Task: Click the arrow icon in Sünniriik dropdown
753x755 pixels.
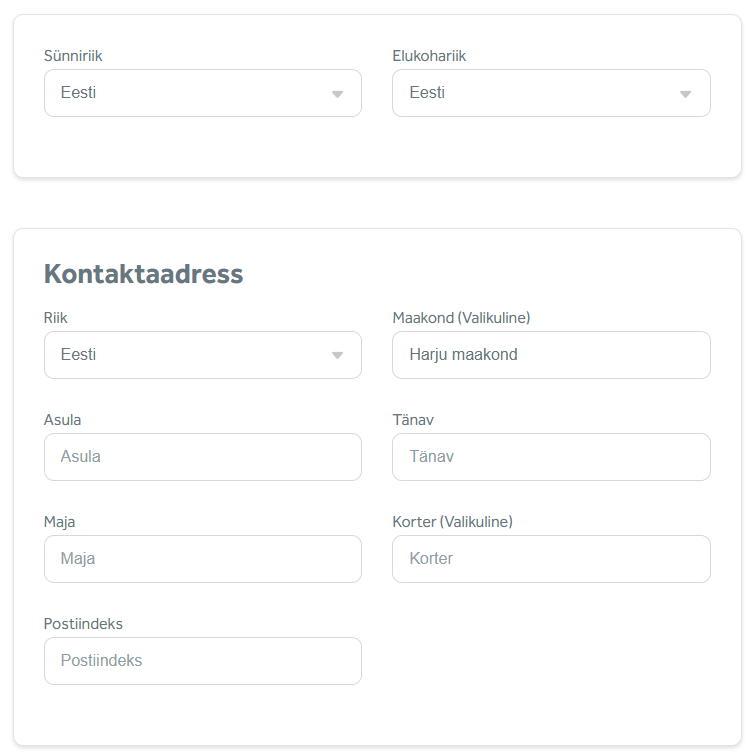Action: (x=337, y=94)
